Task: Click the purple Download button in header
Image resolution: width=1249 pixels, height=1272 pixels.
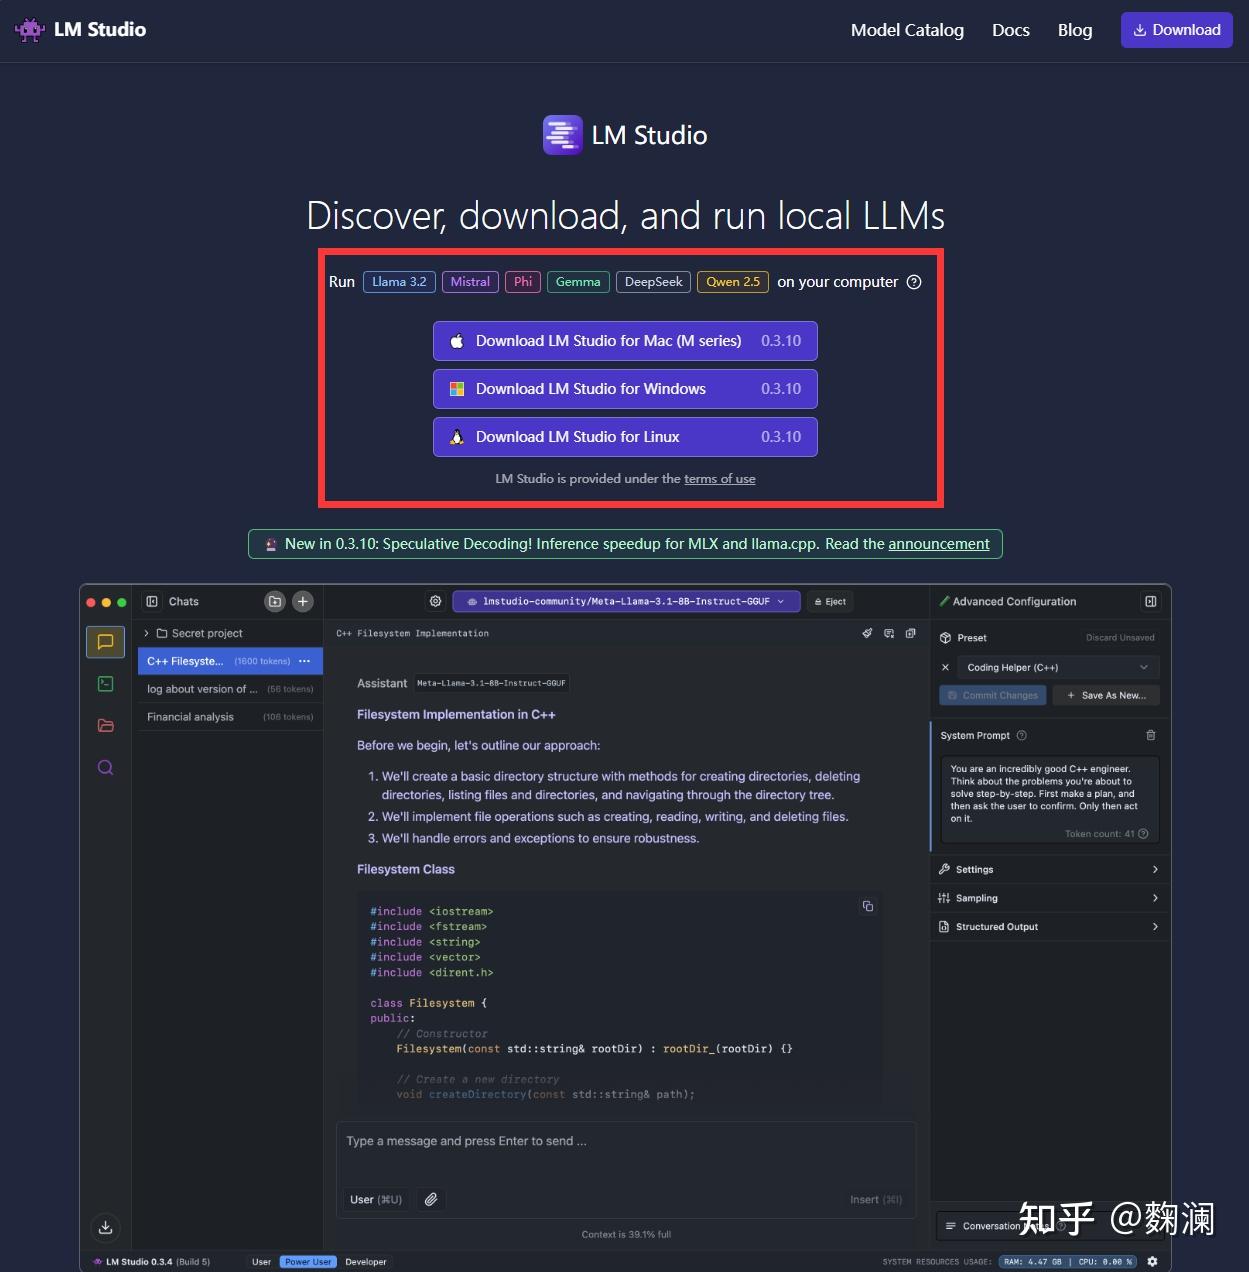Action: [x=1177, y=30]
